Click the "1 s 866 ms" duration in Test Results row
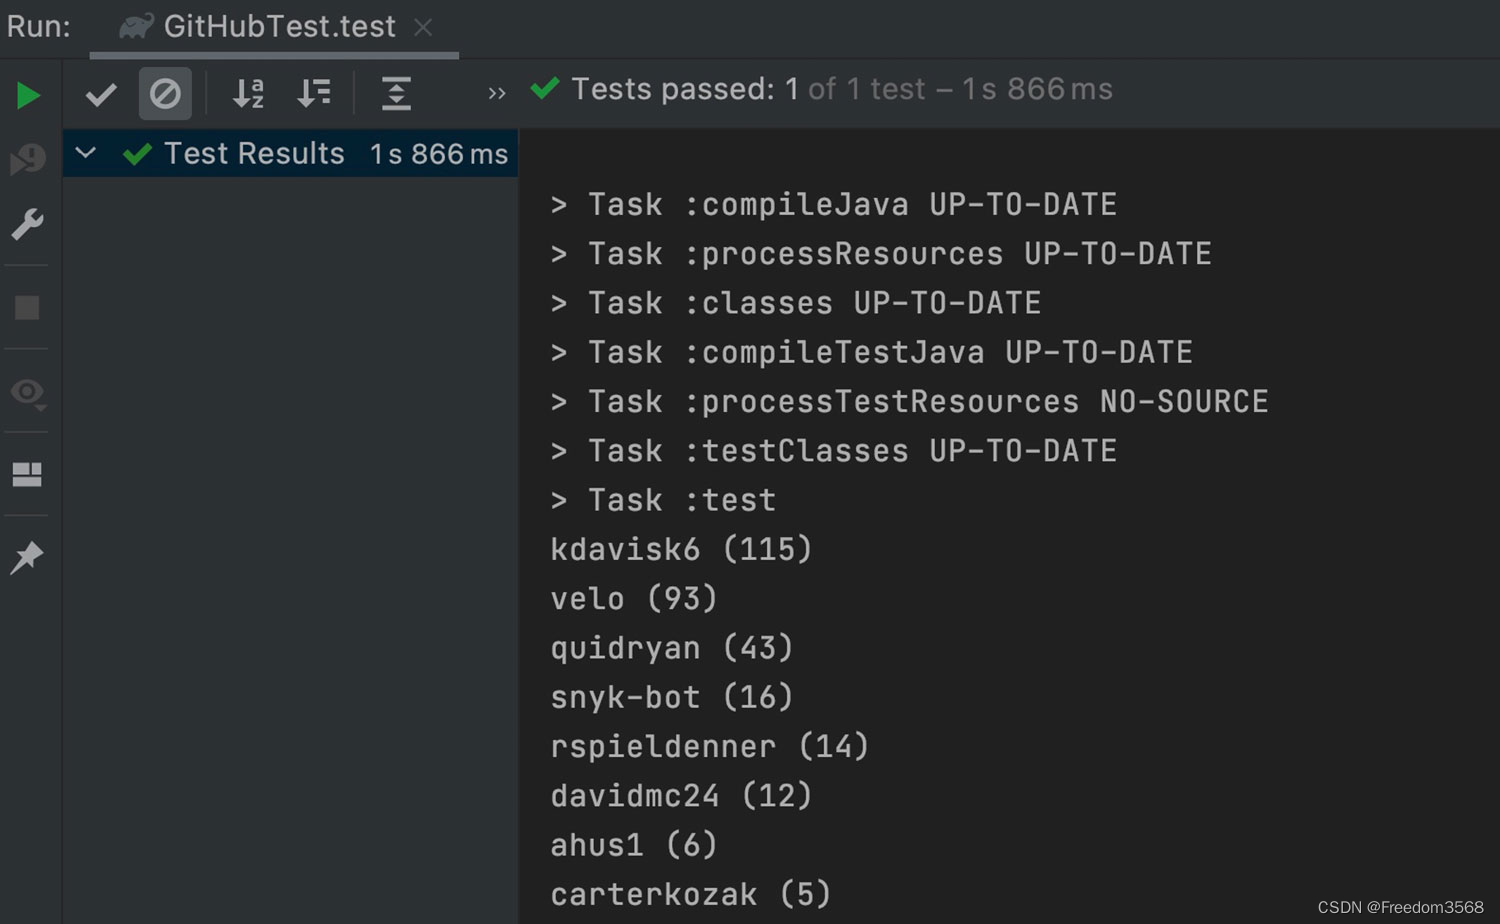 [439, 154]
